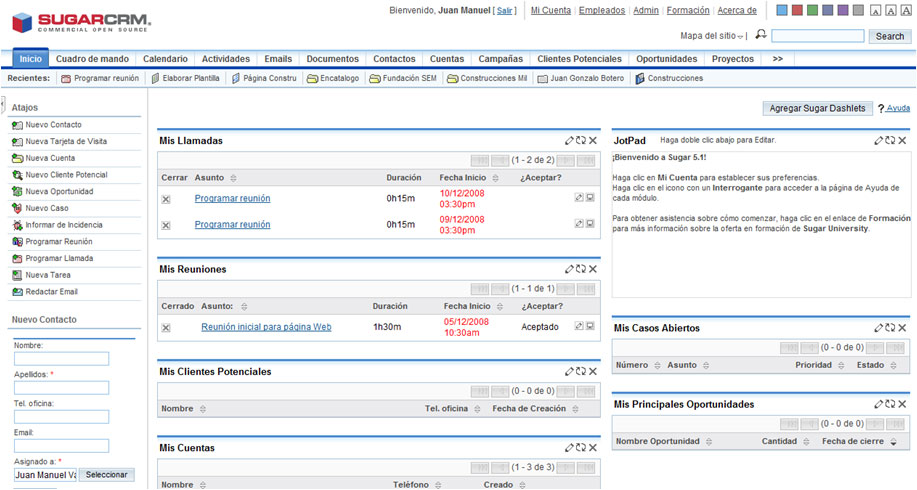Click the Informar de Incidencia bug icon
Viewport: 917px width, 490px height.
16,225
